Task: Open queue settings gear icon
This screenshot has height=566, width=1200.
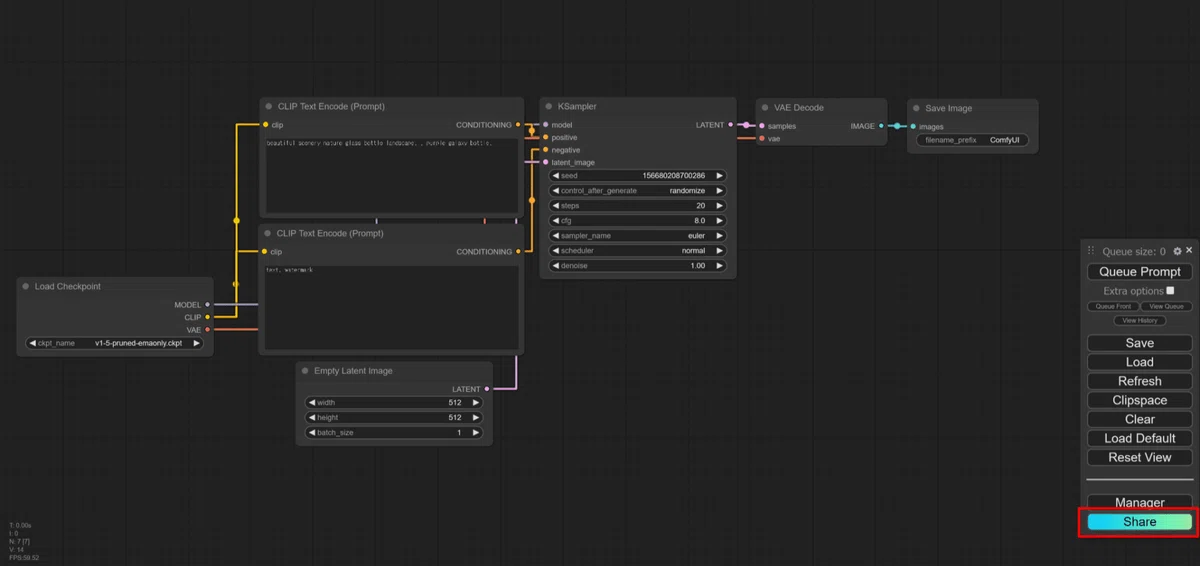Action: click(1177, 251)
